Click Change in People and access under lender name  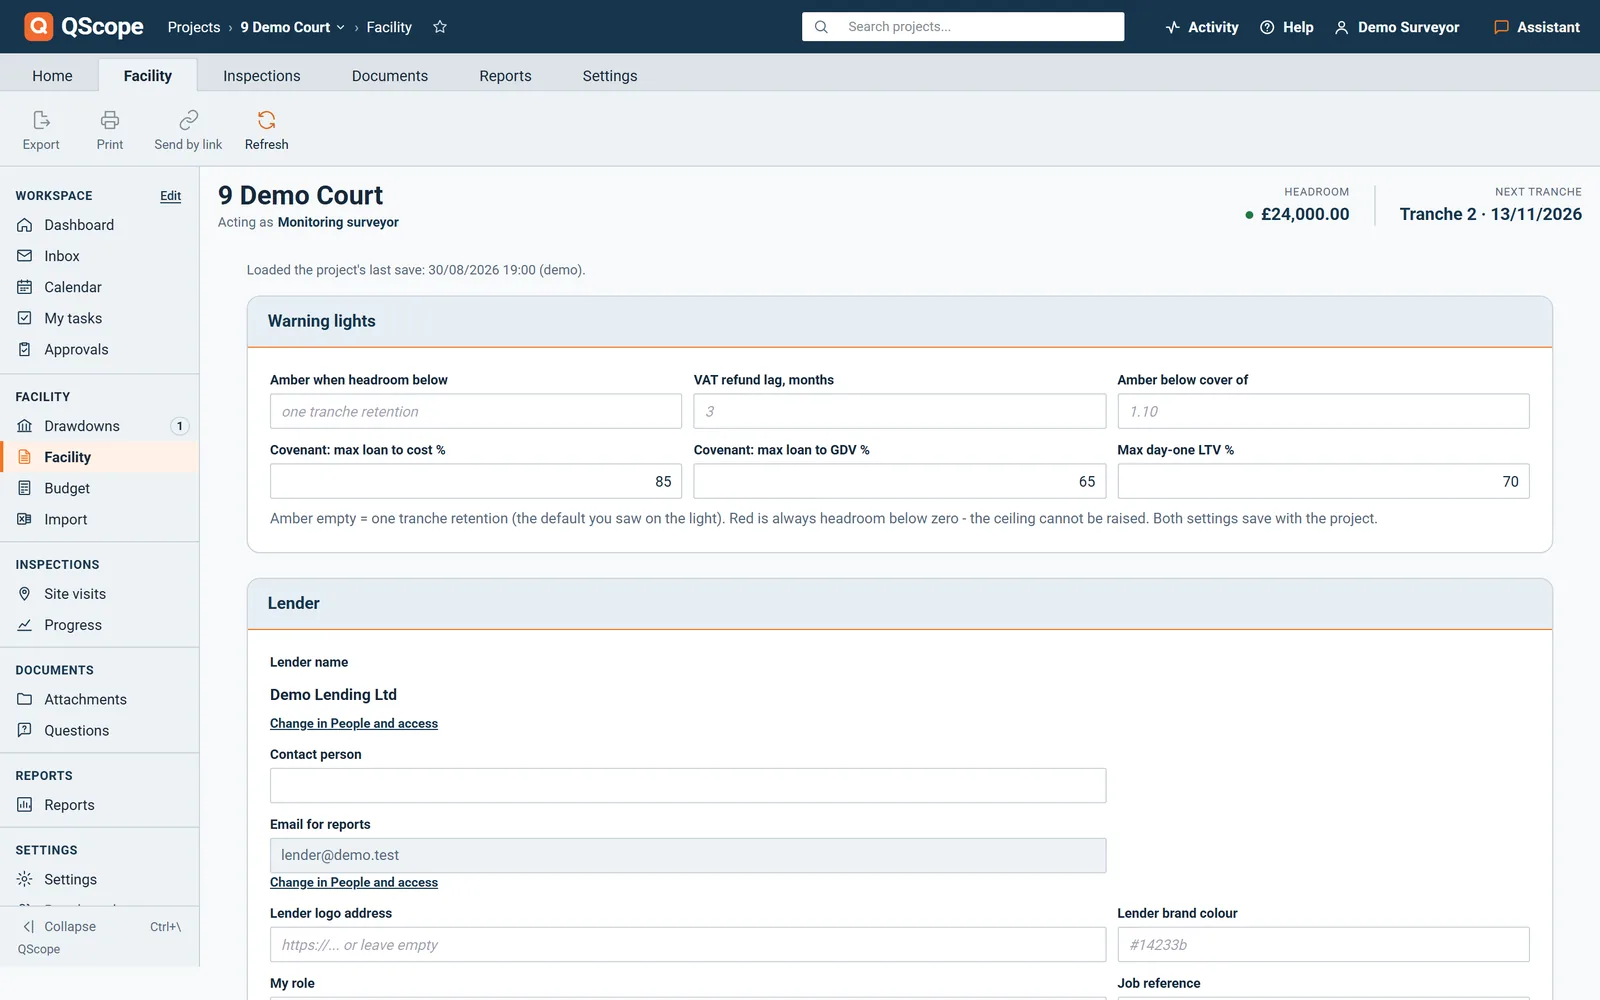click(x=354, y=723)
